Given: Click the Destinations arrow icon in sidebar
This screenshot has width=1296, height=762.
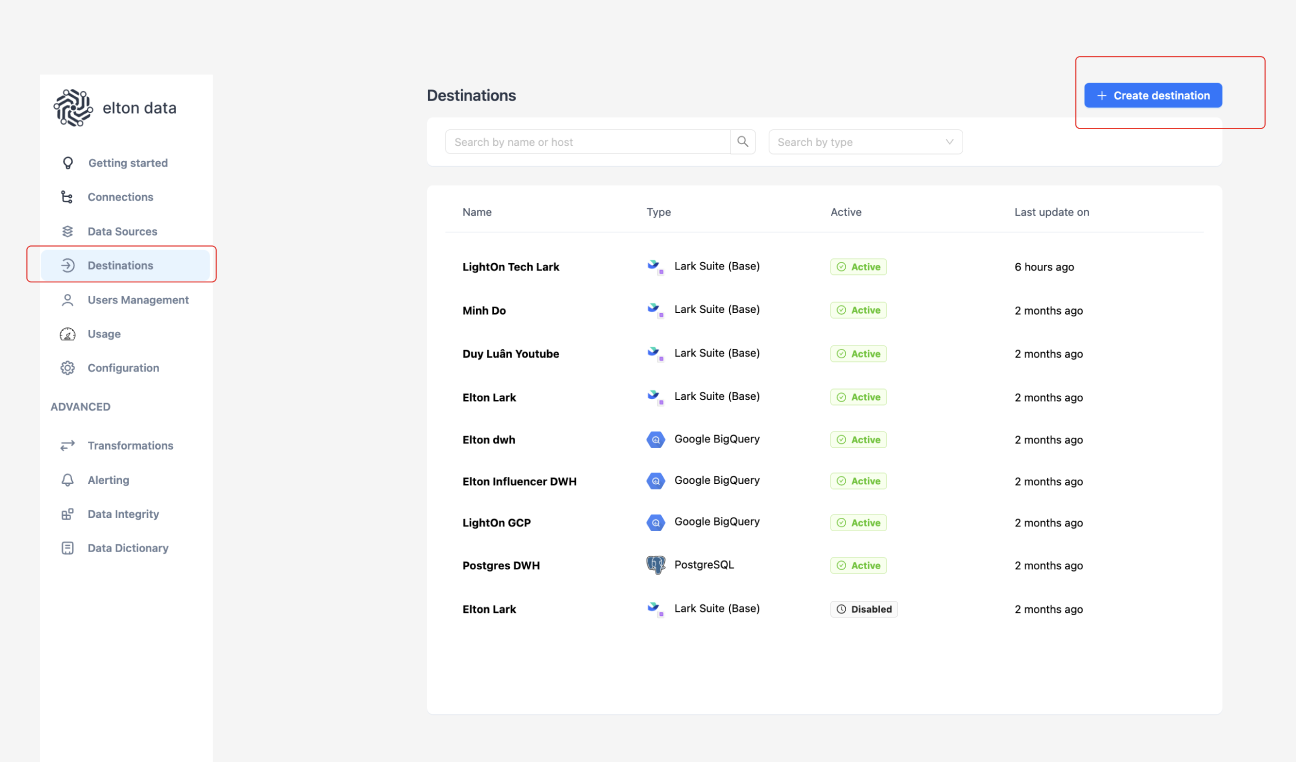Looking at the screenshot, I should click(x=67, y=265).
